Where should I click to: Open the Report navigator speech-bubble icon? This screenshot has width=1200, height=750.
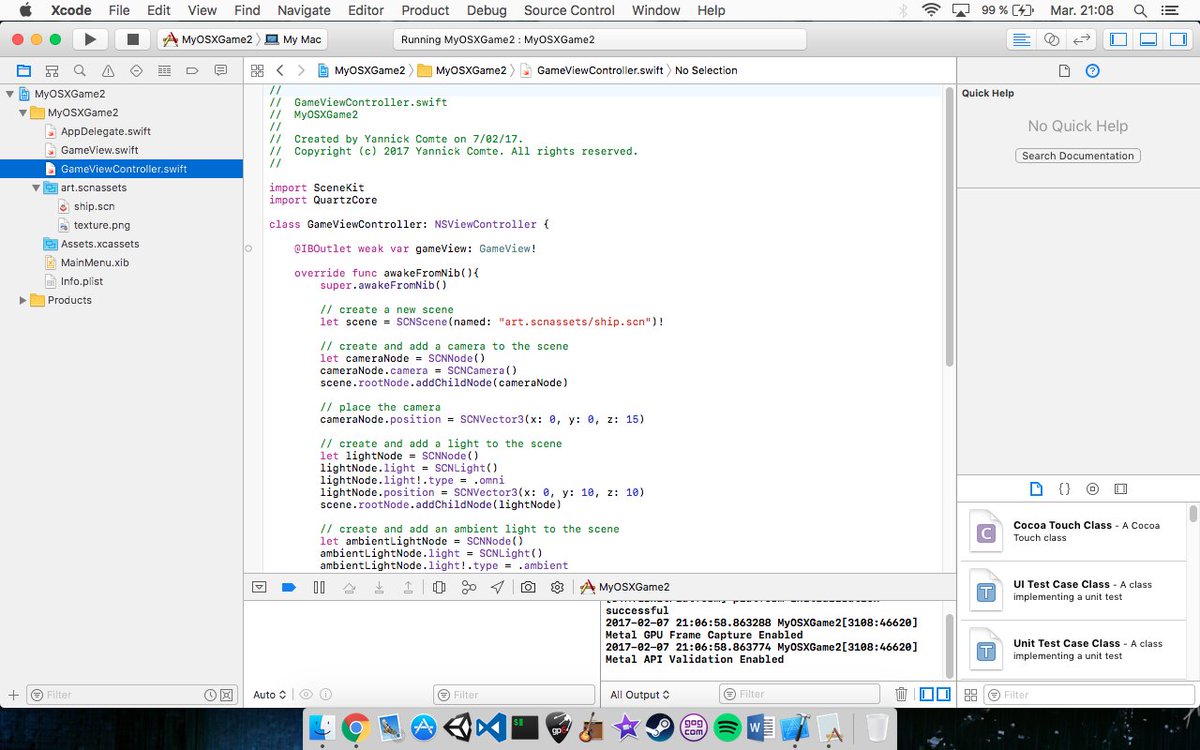tap(221, 71)
